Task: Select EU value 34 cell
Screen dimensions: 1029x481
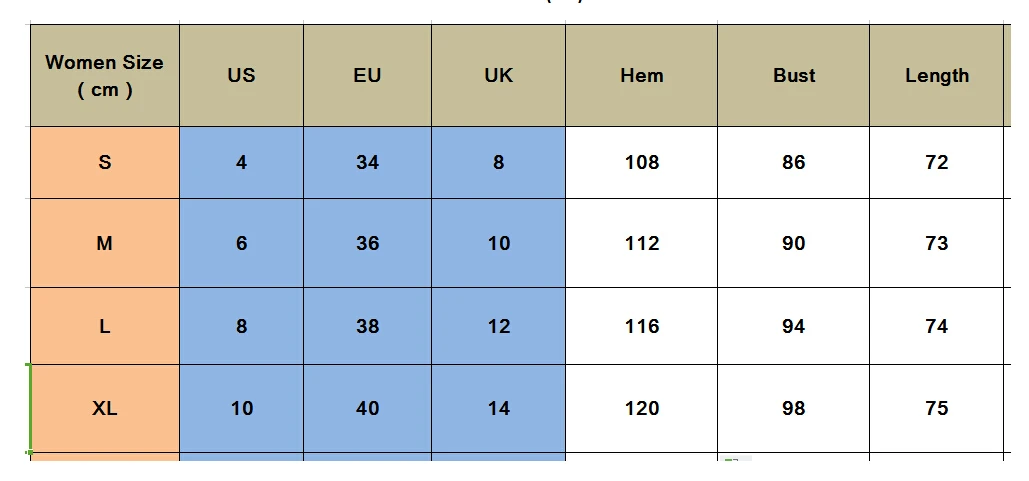Action: point(367,162)
